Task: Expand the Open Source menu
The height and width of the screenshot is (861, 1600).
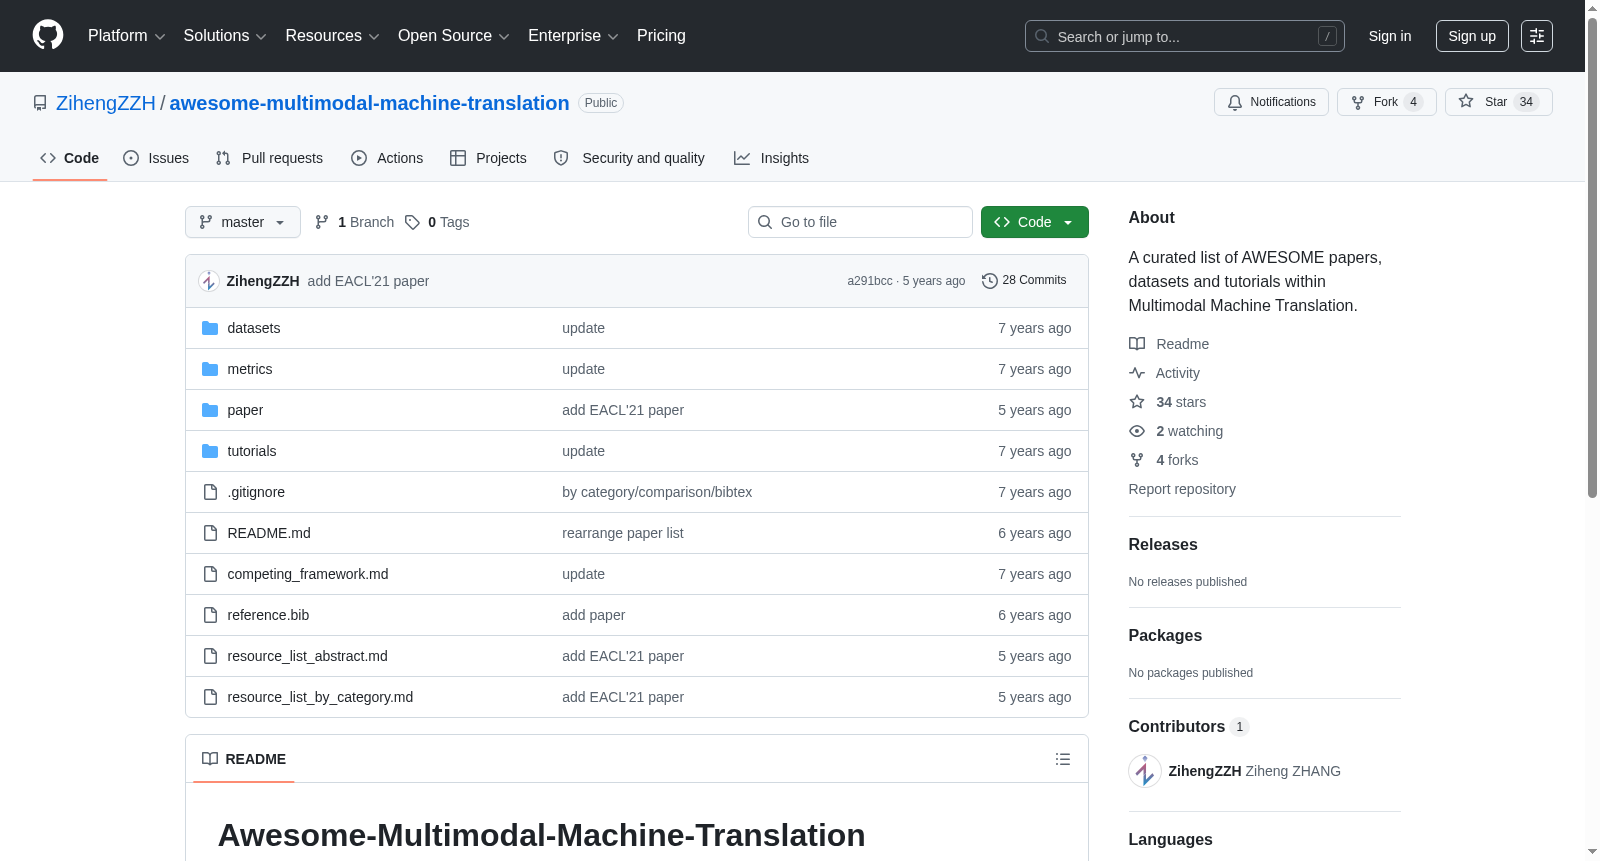Action: click(x=454, y=36)
